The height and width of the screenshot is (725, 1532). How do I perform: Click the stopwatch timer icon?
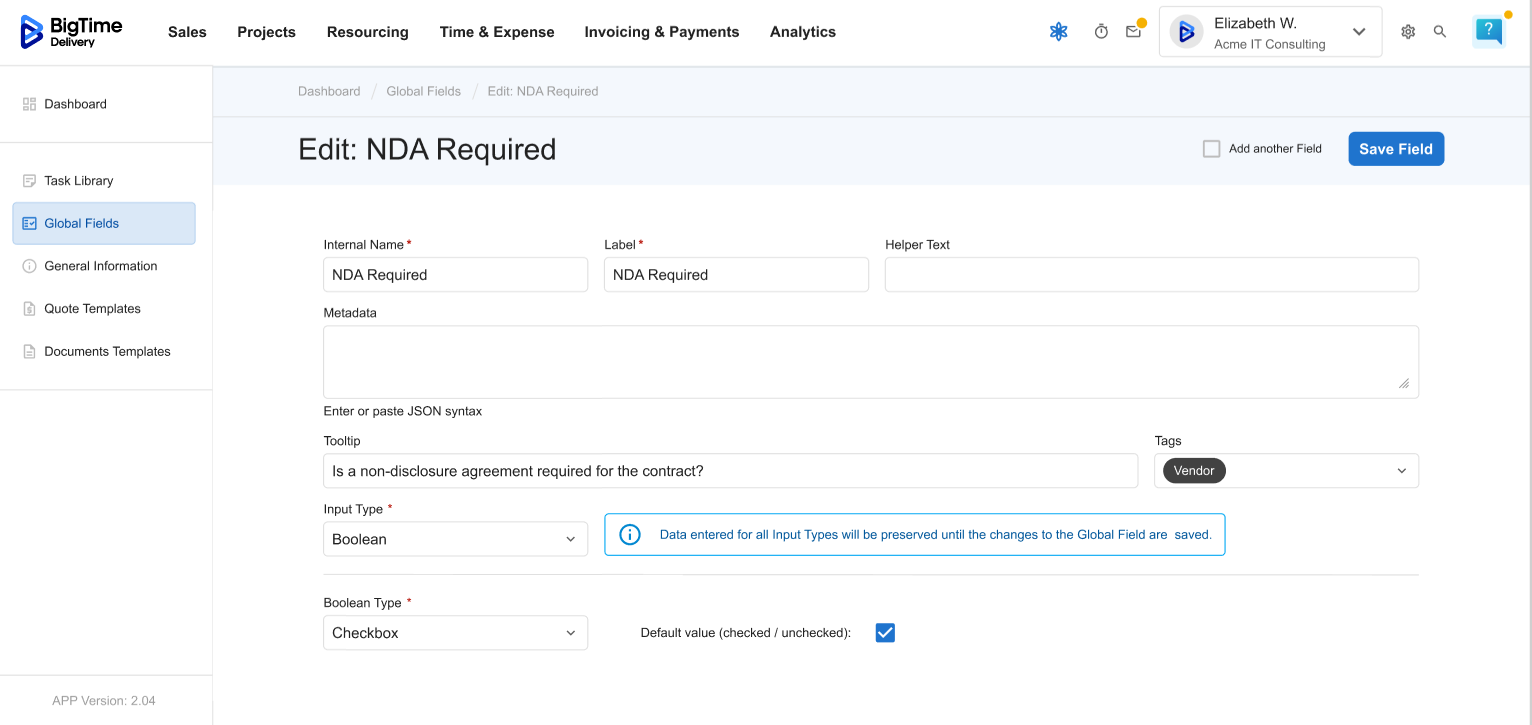[1101, 32]
